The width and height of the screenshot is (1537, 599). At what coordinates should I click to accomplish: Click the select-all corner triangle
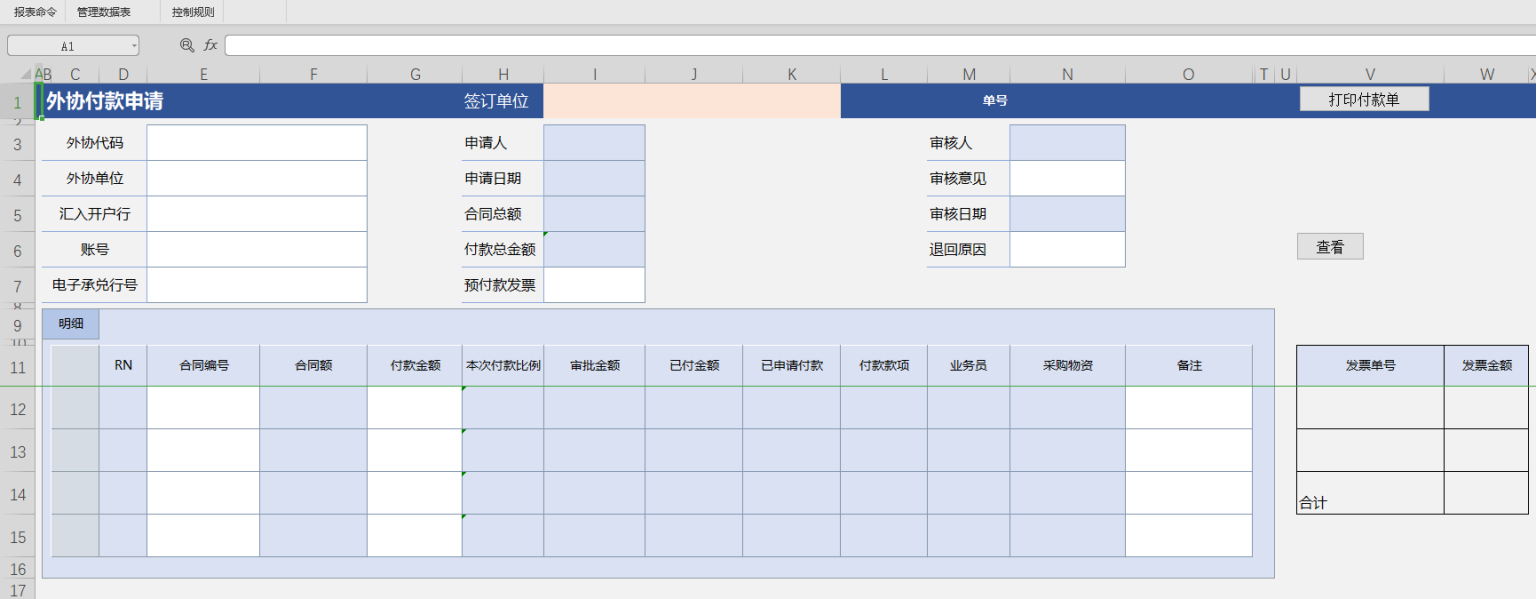pyautogui.click(x=18, y=74)
